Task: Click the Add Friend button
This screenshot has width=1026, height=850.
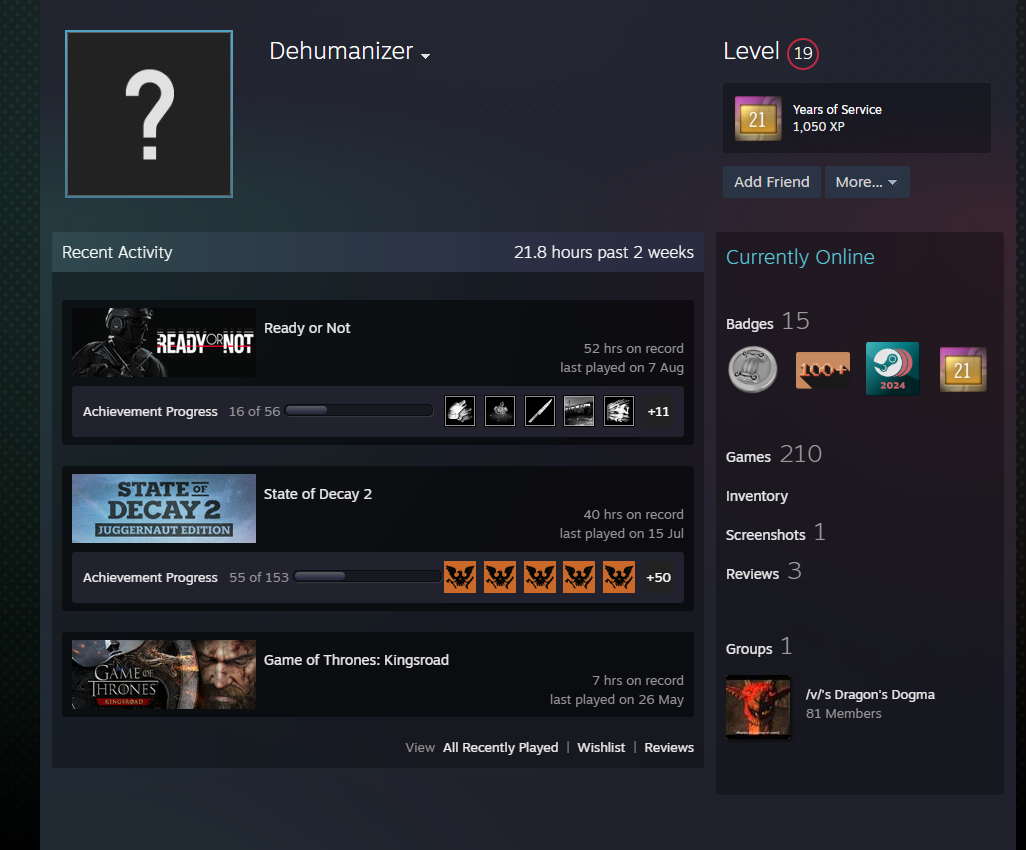Action: pos(771,182)
